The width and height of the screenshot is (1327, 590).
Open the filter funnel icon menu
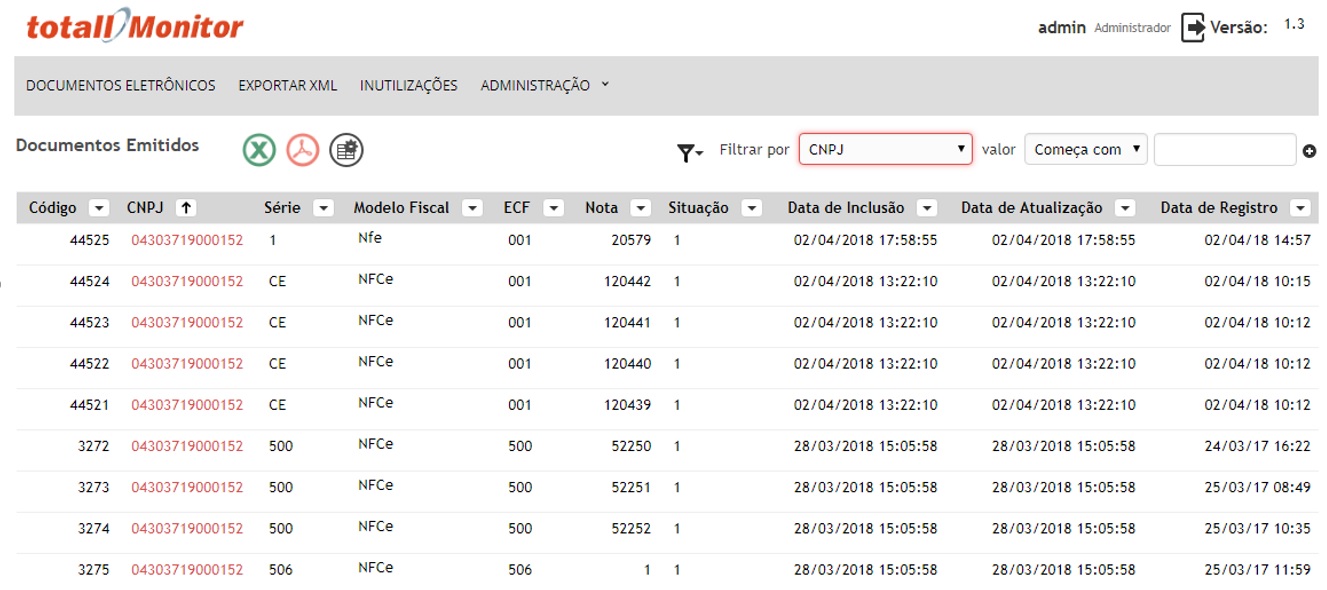[x=690, y=152]
